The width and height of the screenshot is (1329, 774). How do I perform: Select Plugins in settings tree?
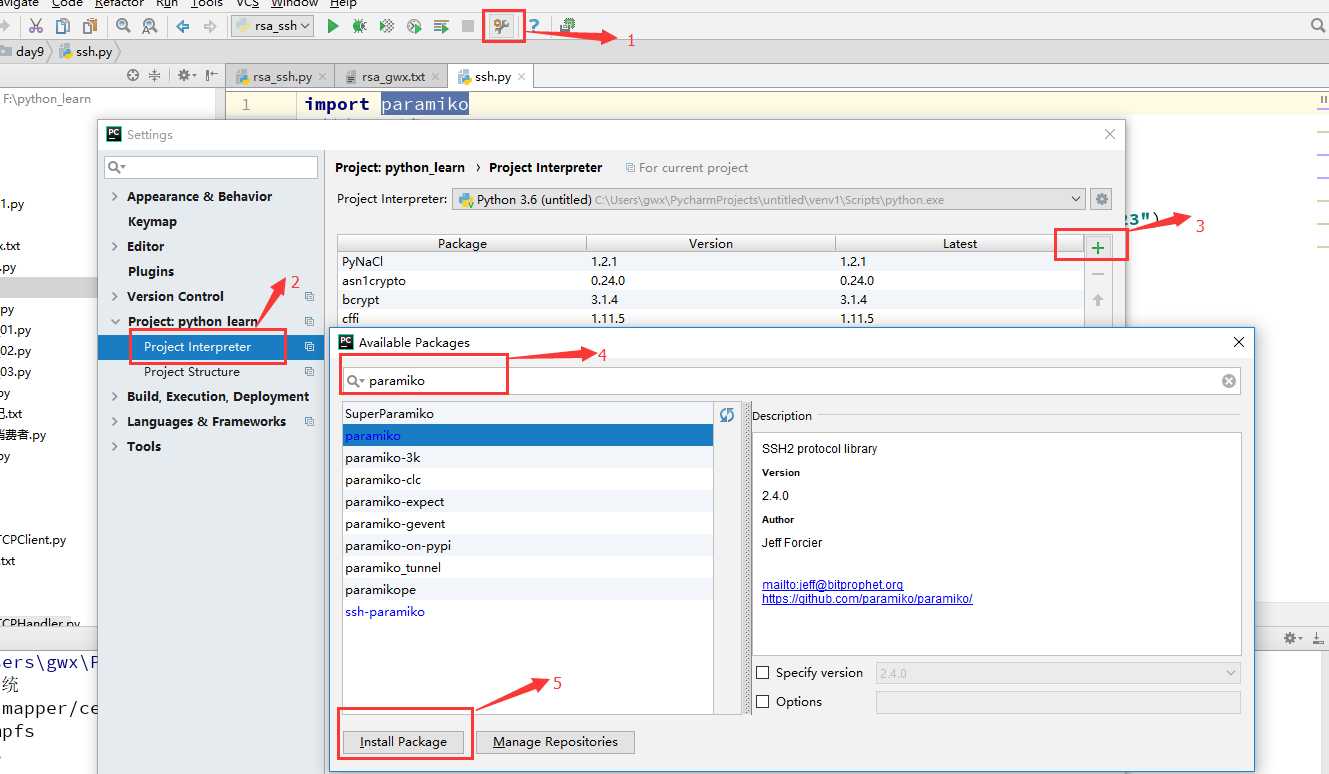coord(151,272)
